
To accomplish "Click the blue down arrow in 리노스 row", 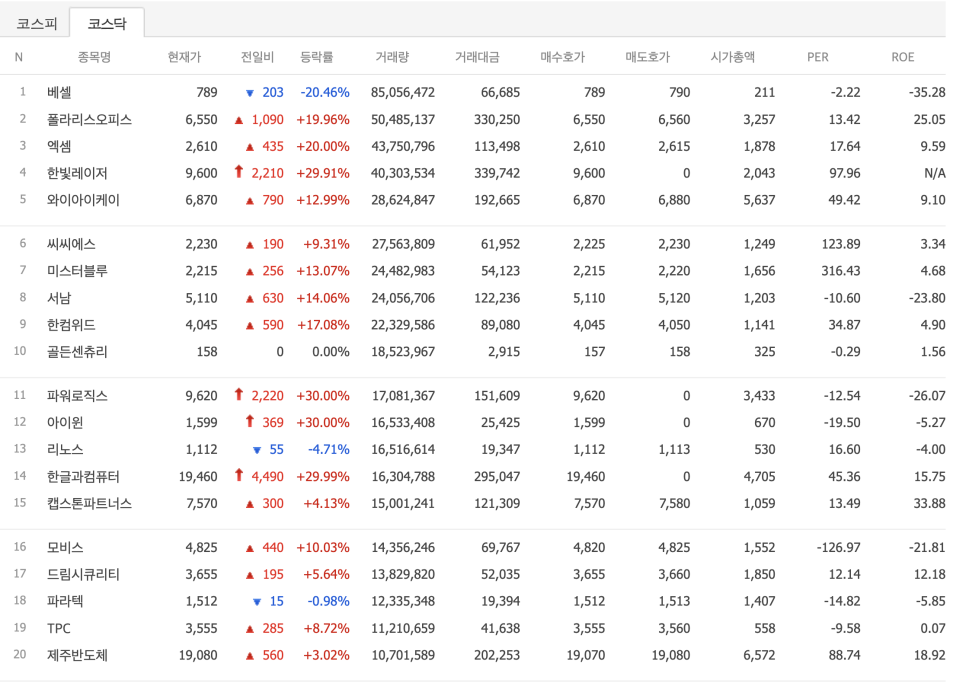I will (x=257, y=450).
